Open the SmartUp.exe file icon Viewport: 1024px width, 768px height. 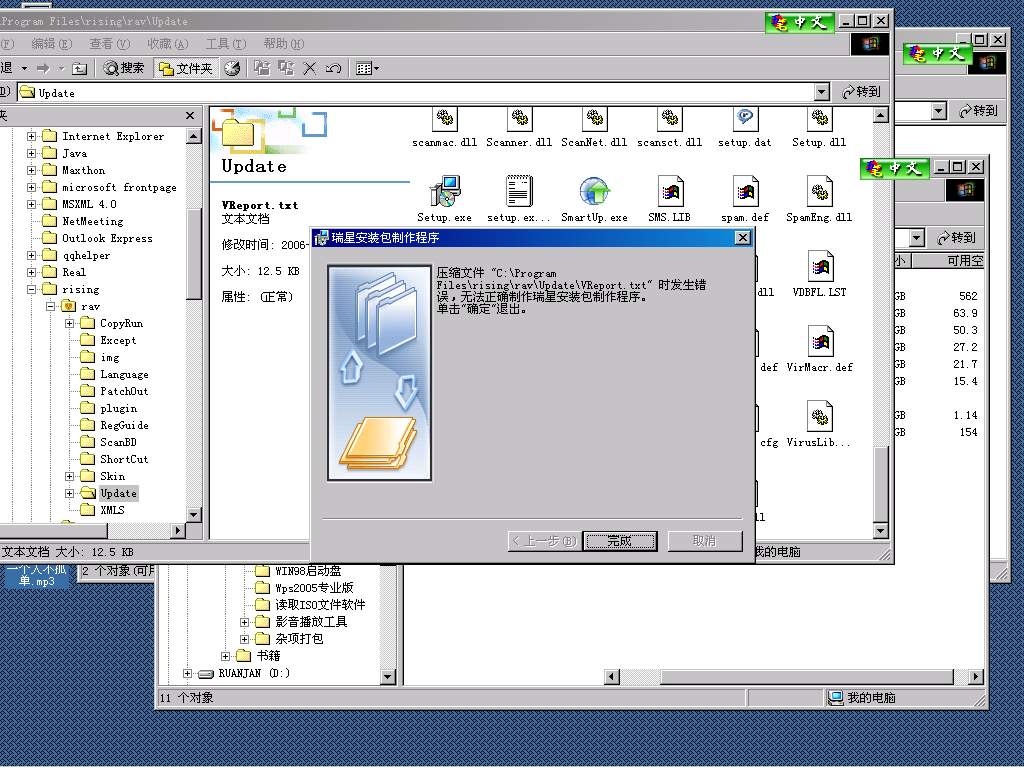click(x=594, y=191)
